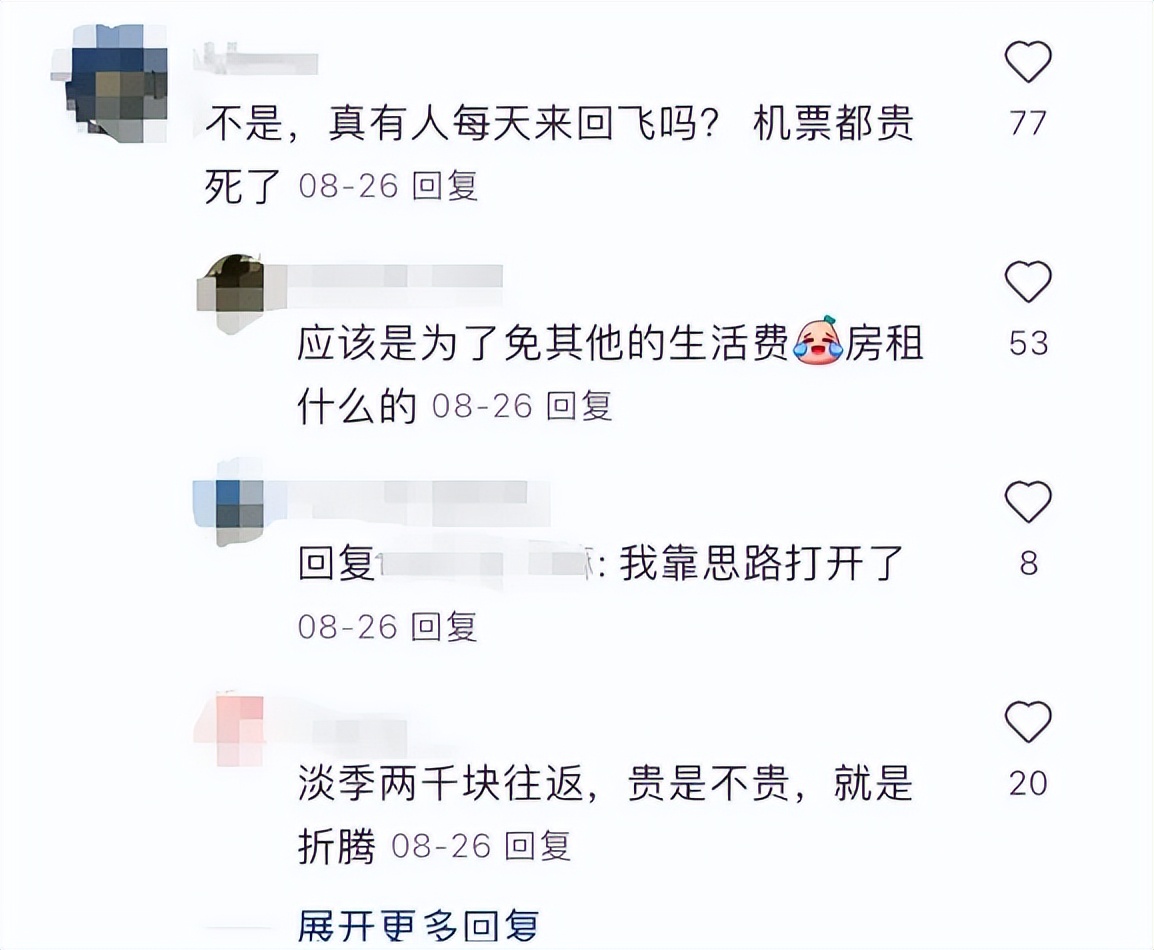Screen dimensions: 1154x950
Task: Like the comment with 53 likes
Action: pos(1028,282)
